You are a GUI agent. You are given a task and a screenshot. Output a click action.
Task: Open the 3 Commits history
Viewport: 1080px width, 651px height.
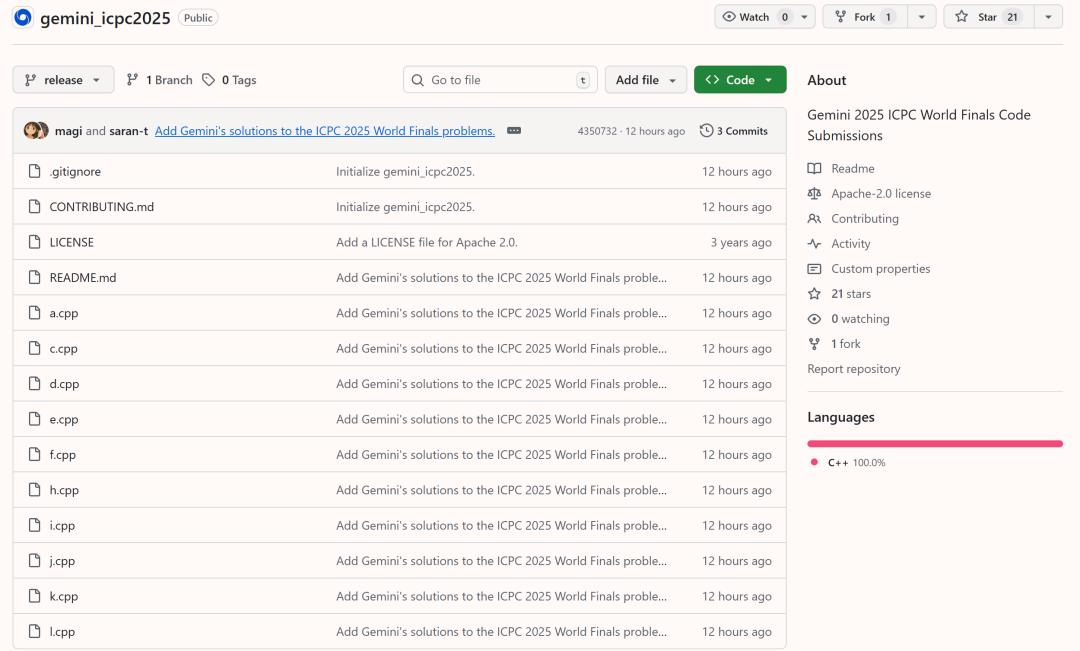tap(734, 131)
